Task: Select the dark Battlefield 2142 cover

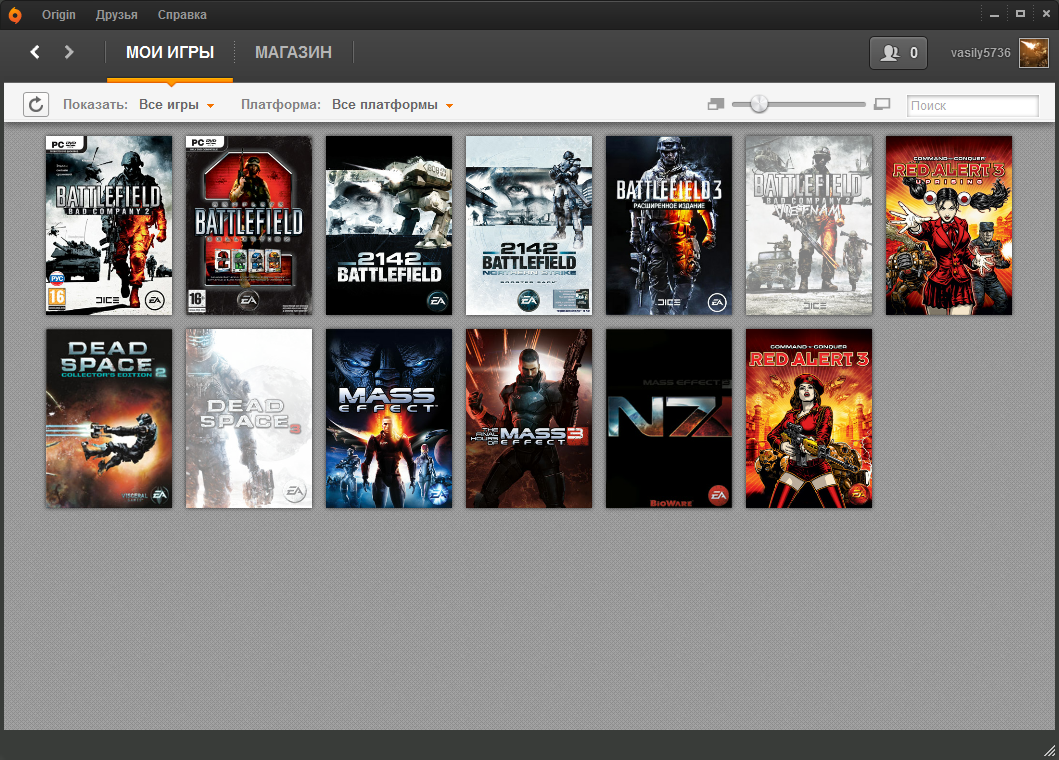Action: click(389, 226)
